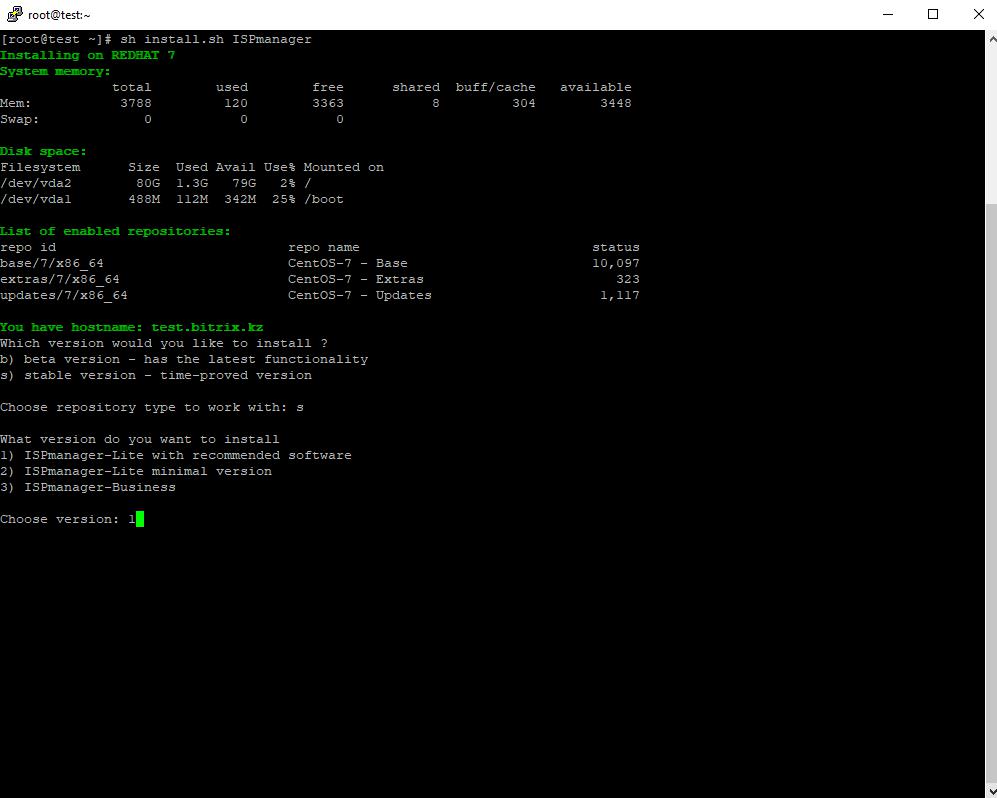This screenshot has width=997, height=798.
Task: Click 'What version do you want to install'
Action: pyautogui.click(x=139, y=439)
